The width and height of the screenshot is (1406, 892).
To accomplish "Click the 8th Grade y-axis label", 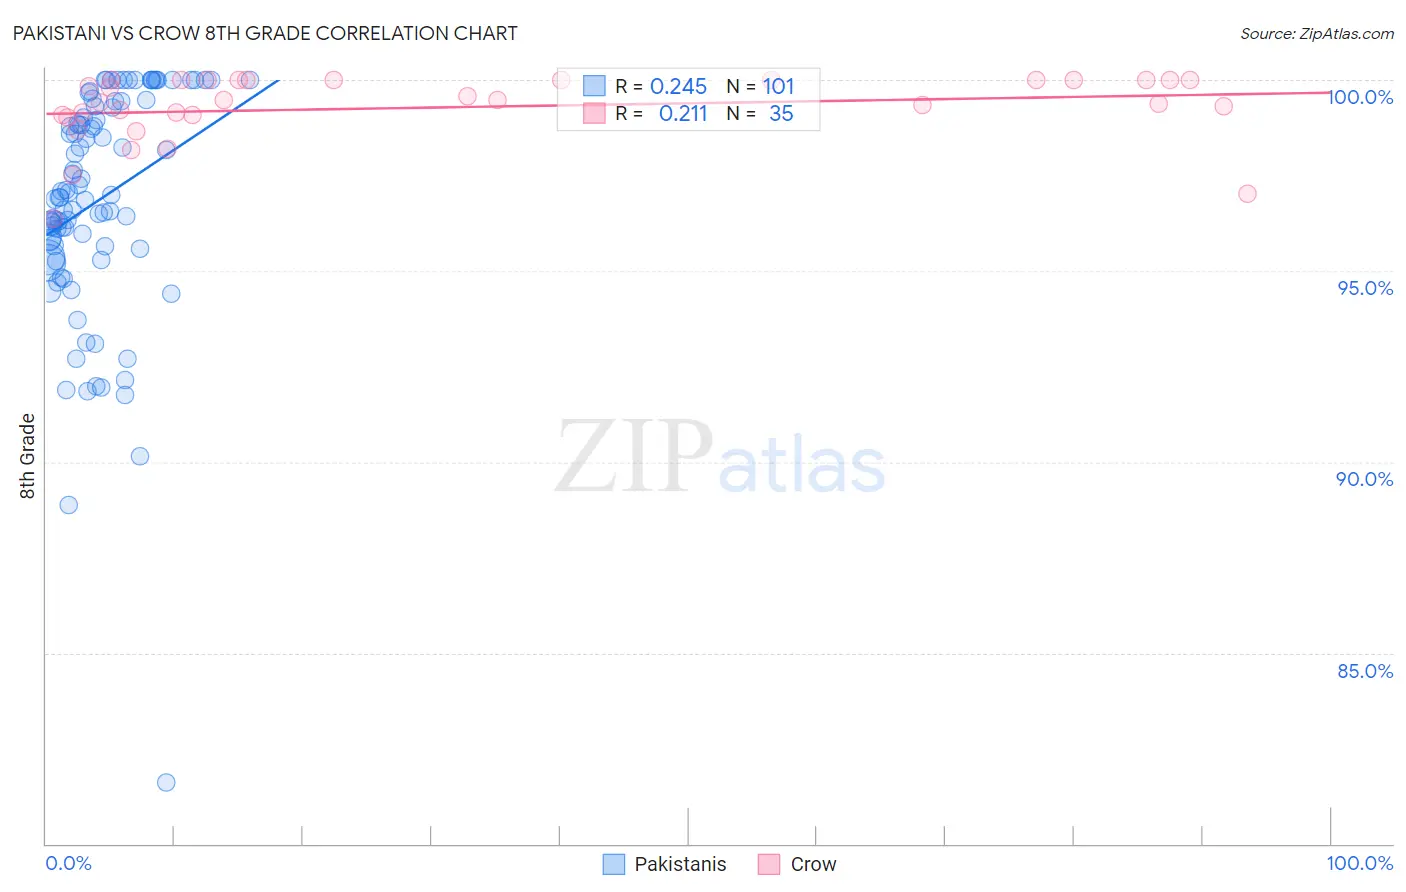I will pyautogui.click(x=27, y=456).
